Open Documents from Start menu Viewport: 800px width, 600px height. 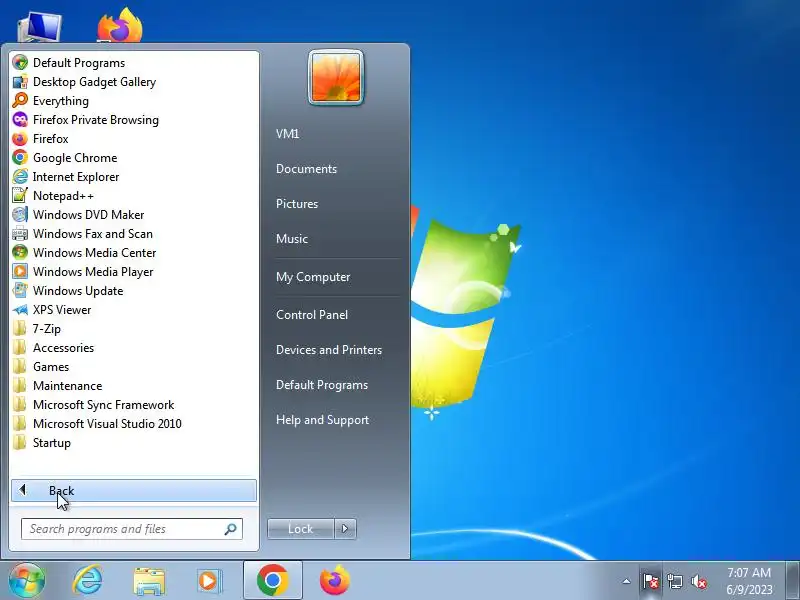(x=306, y=169)
